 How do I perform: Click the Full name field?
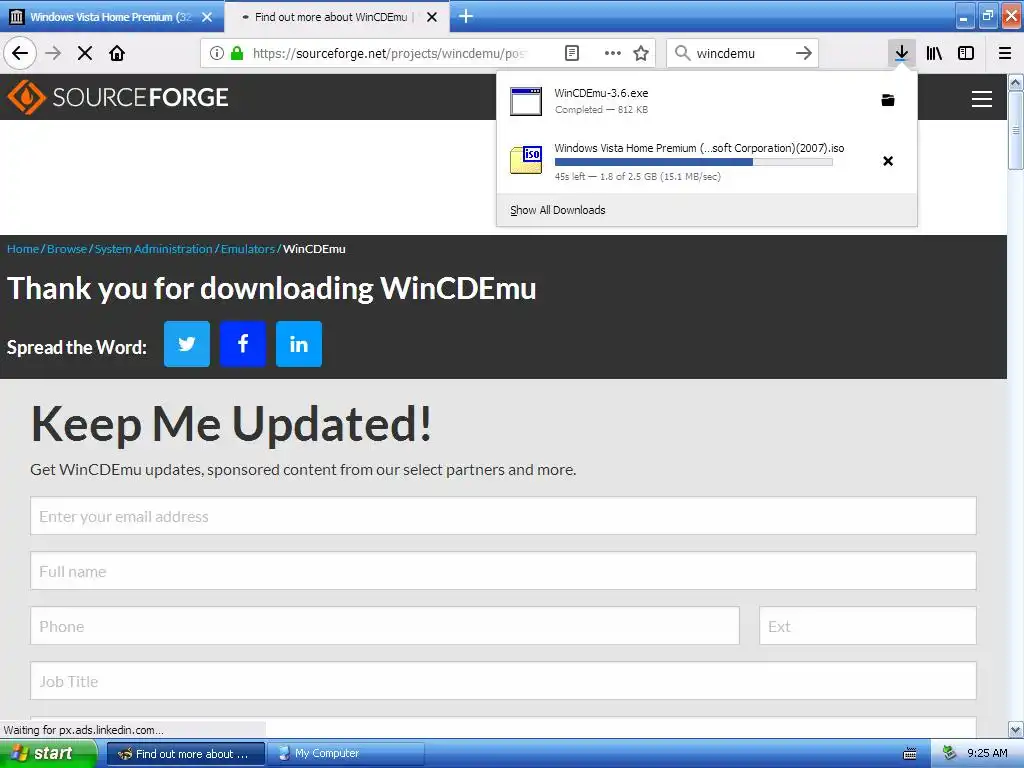tap(504, 571)
